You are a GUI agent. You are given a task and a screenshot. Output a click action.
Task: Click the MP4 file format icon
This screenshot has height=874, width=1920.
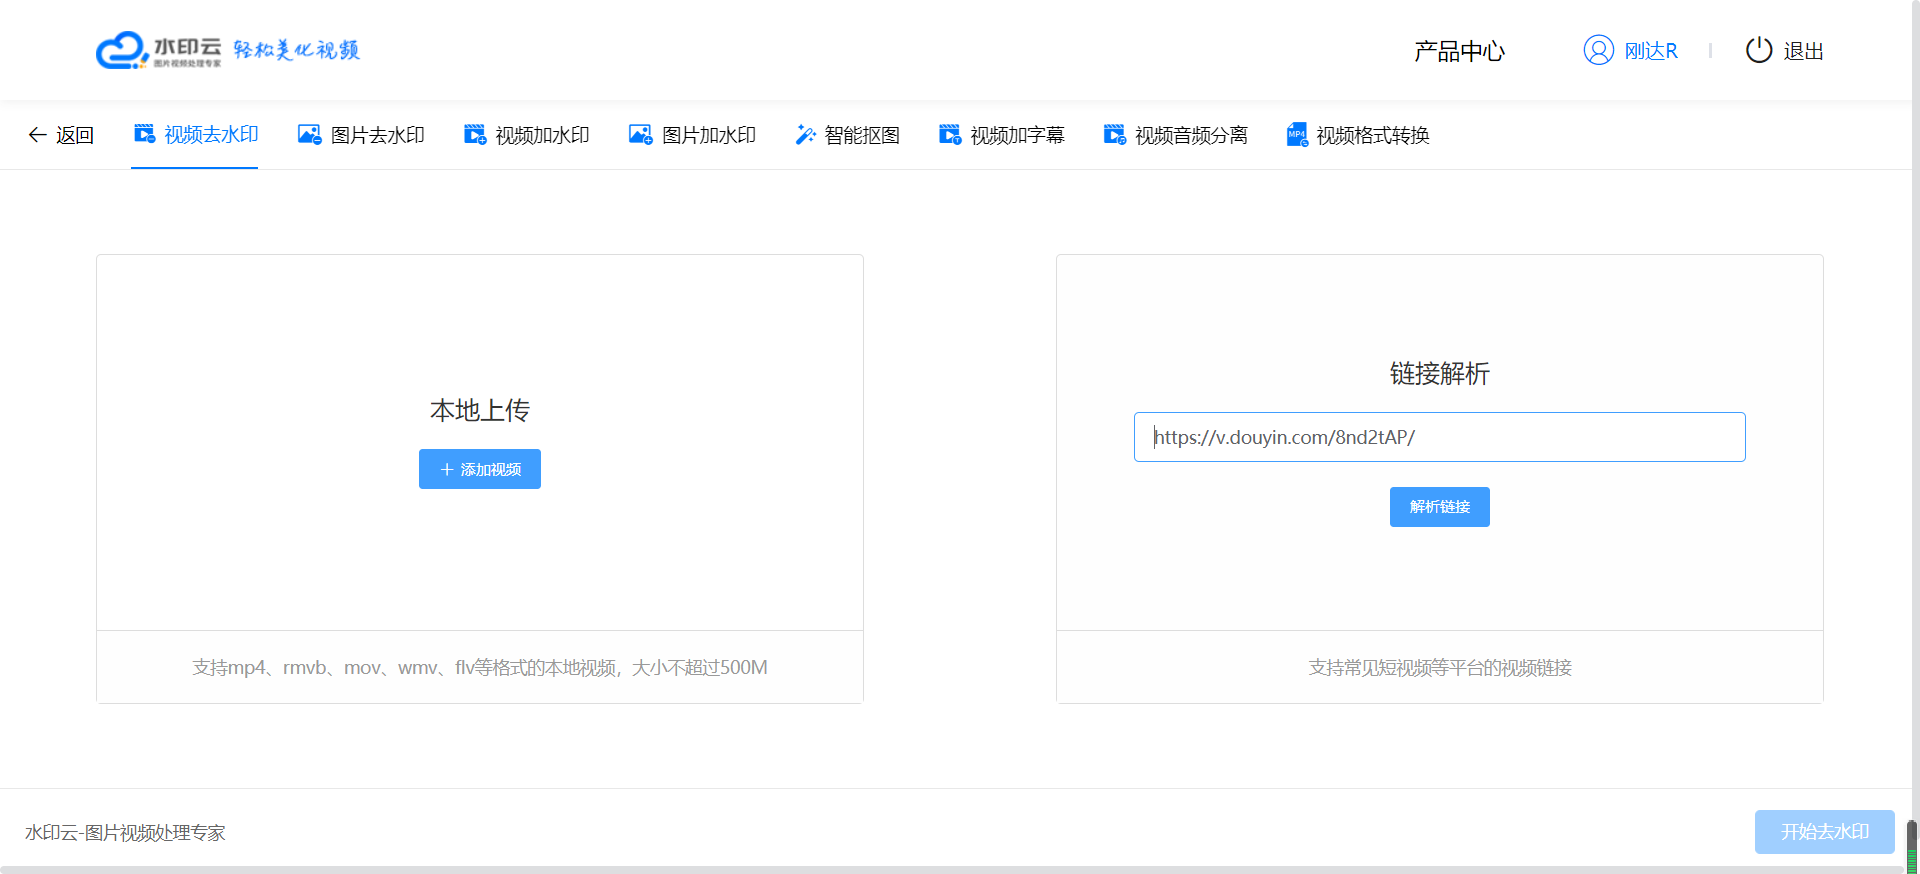[1297, 134]
